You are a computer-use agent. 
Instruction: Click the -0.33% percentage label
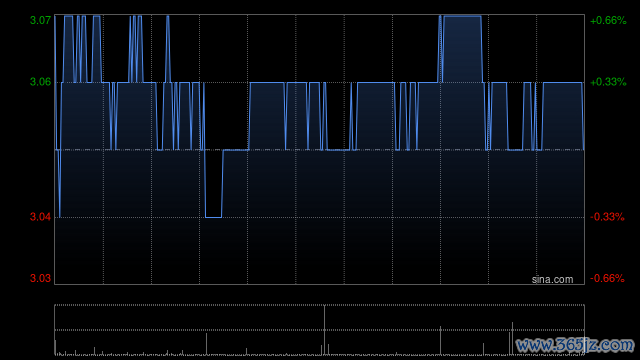(607, 216)
